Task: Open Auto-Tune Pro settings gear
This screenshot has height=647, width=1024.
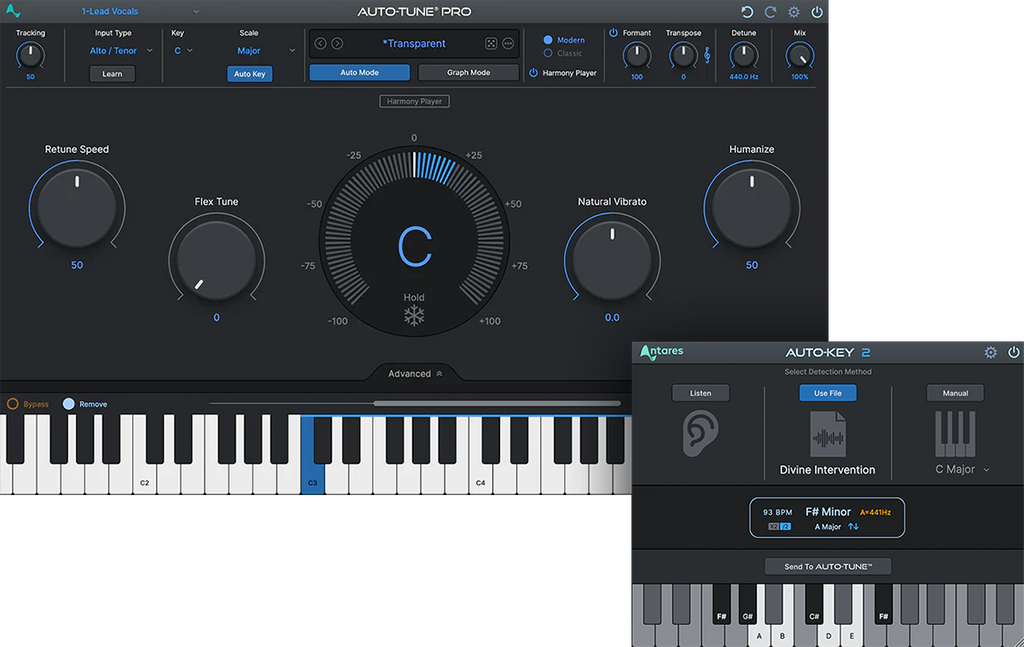Action: click(793, 12)
